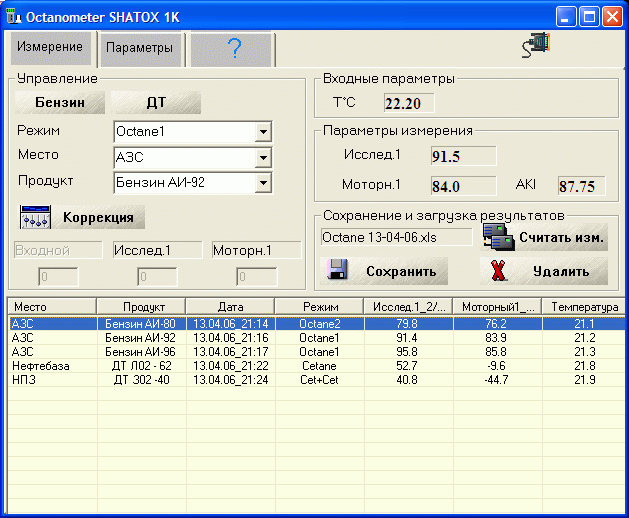Click the temperature cell 21.9
Viewport: 629px width, 518px height.
(x=584, y=380)
